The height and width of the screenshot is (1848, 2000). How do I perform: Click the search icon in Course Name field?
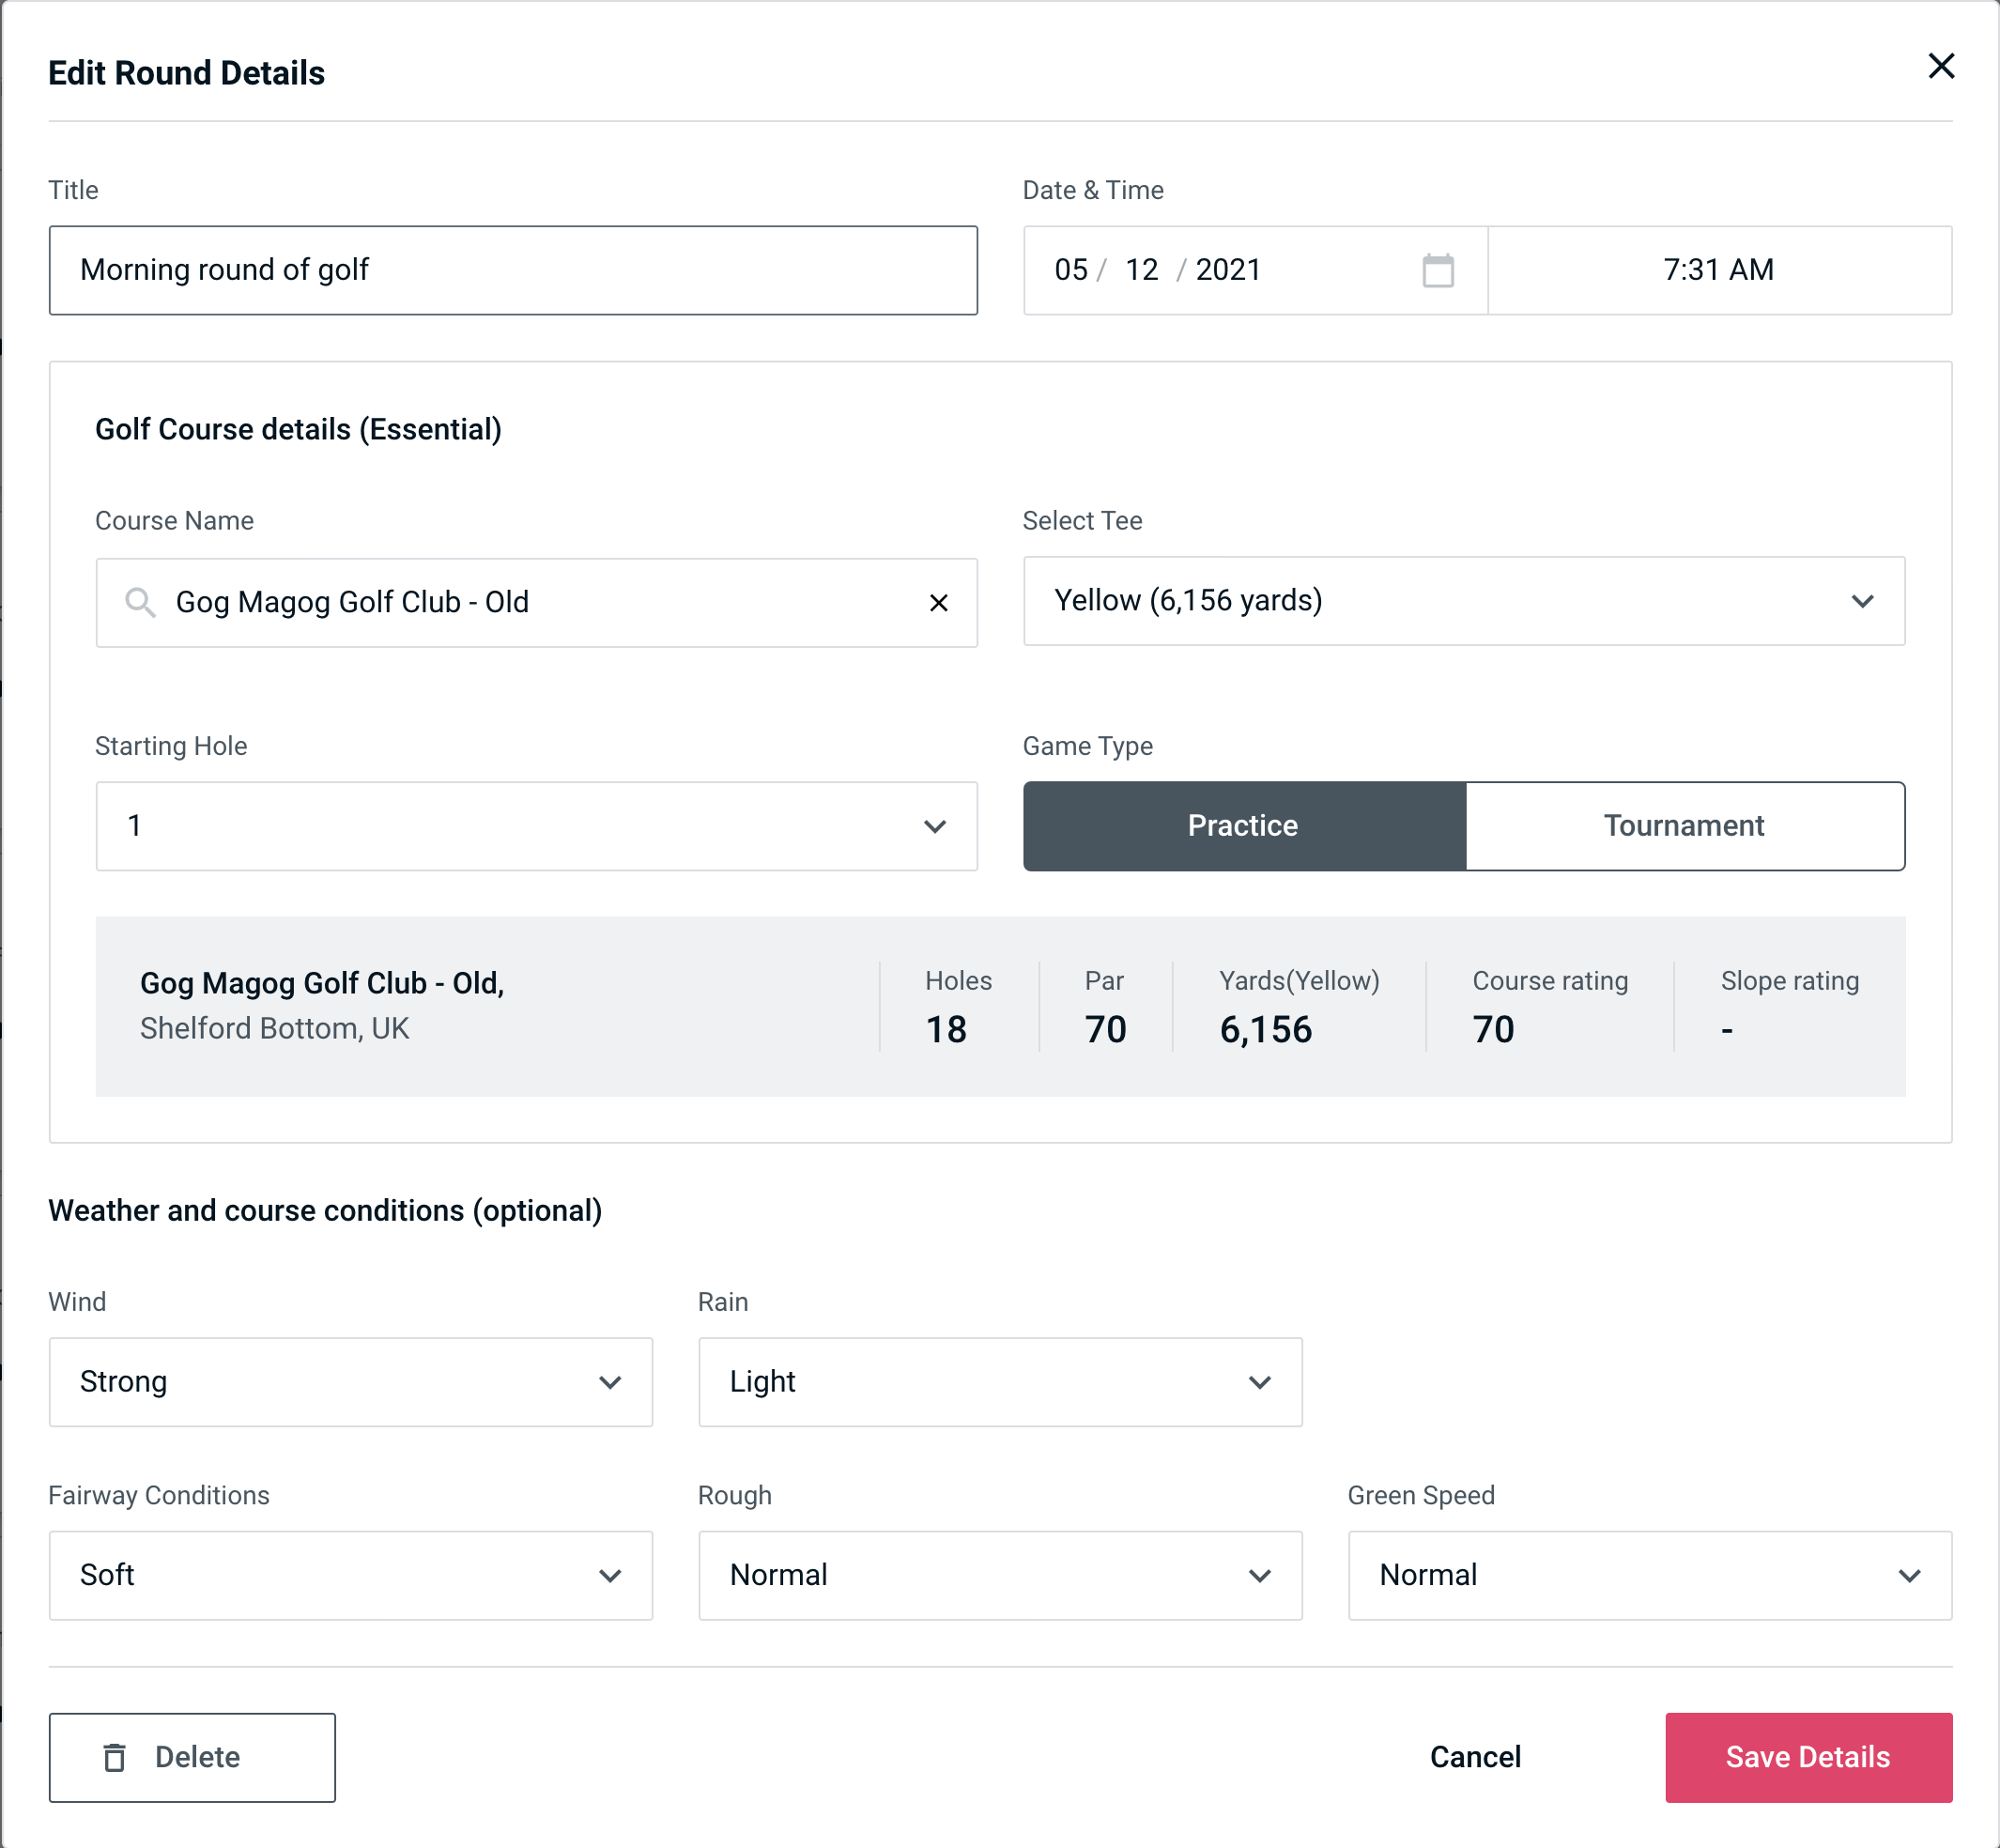click(x=141, y=601)
